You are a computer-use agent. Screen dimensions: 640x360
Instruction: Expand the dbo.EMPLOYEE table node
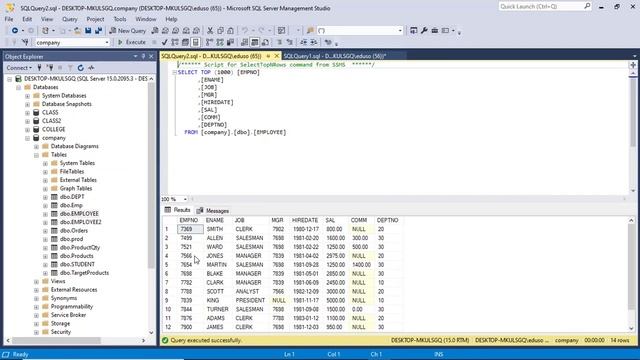pos(45,214)
